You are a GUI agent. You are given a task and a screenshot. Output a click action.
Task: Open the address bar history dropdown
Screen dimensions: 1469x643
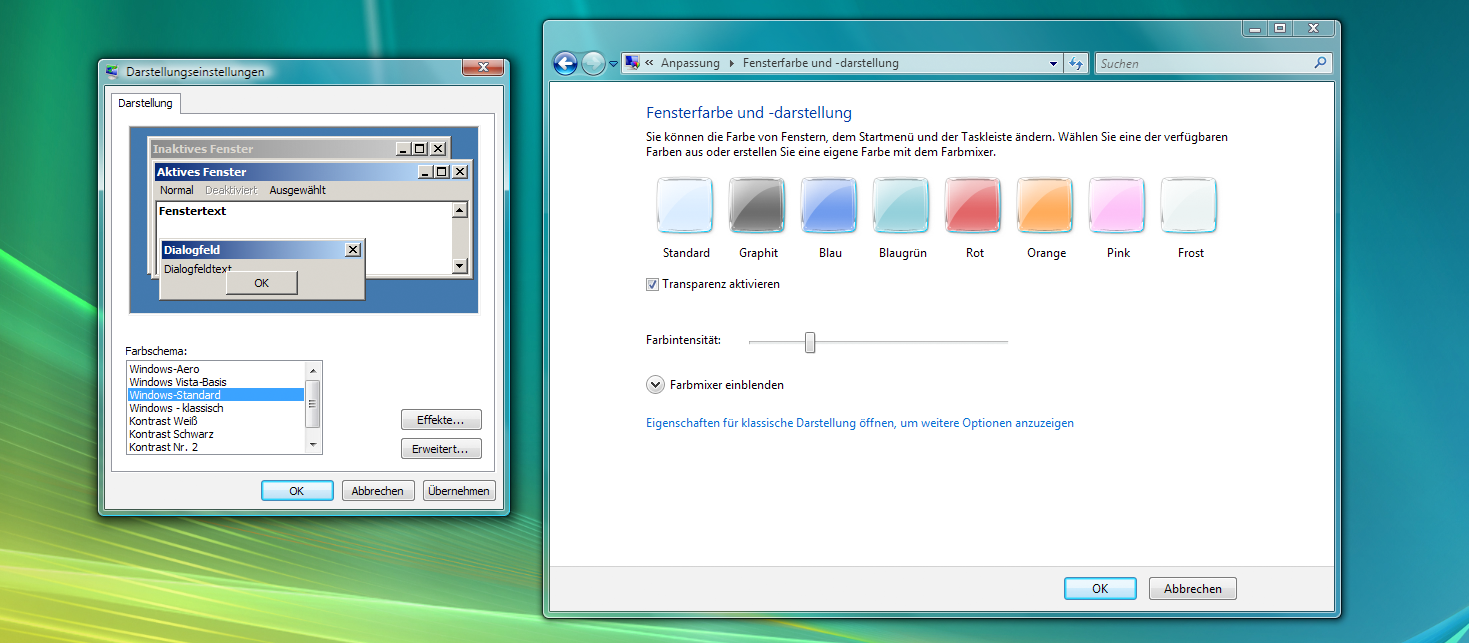pyautogui.click(x=1053, y=63)
